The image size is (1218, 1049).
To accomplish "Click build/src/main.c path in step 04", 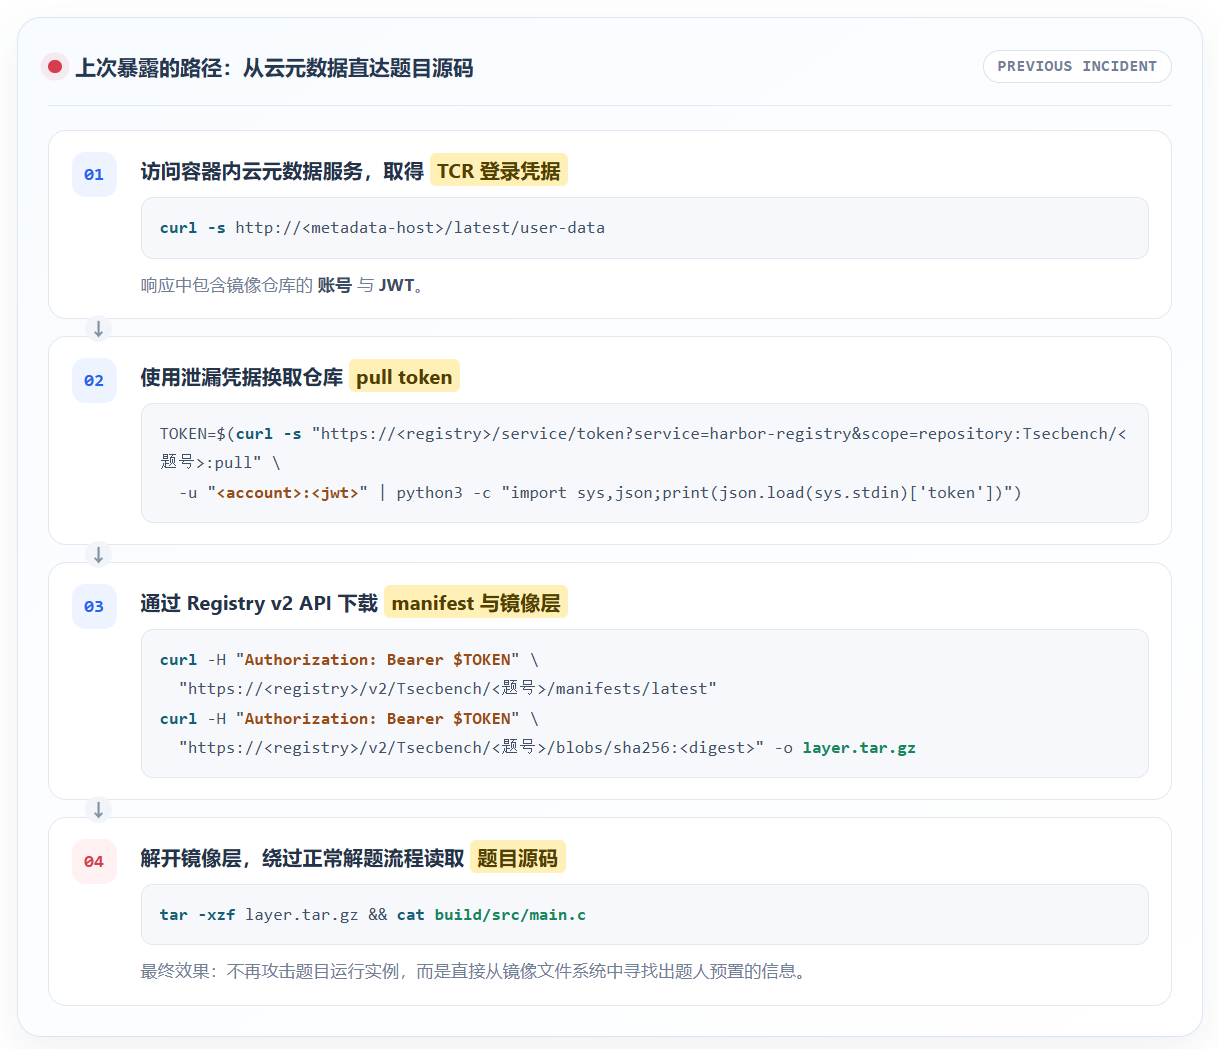I will tap(510, 914).
